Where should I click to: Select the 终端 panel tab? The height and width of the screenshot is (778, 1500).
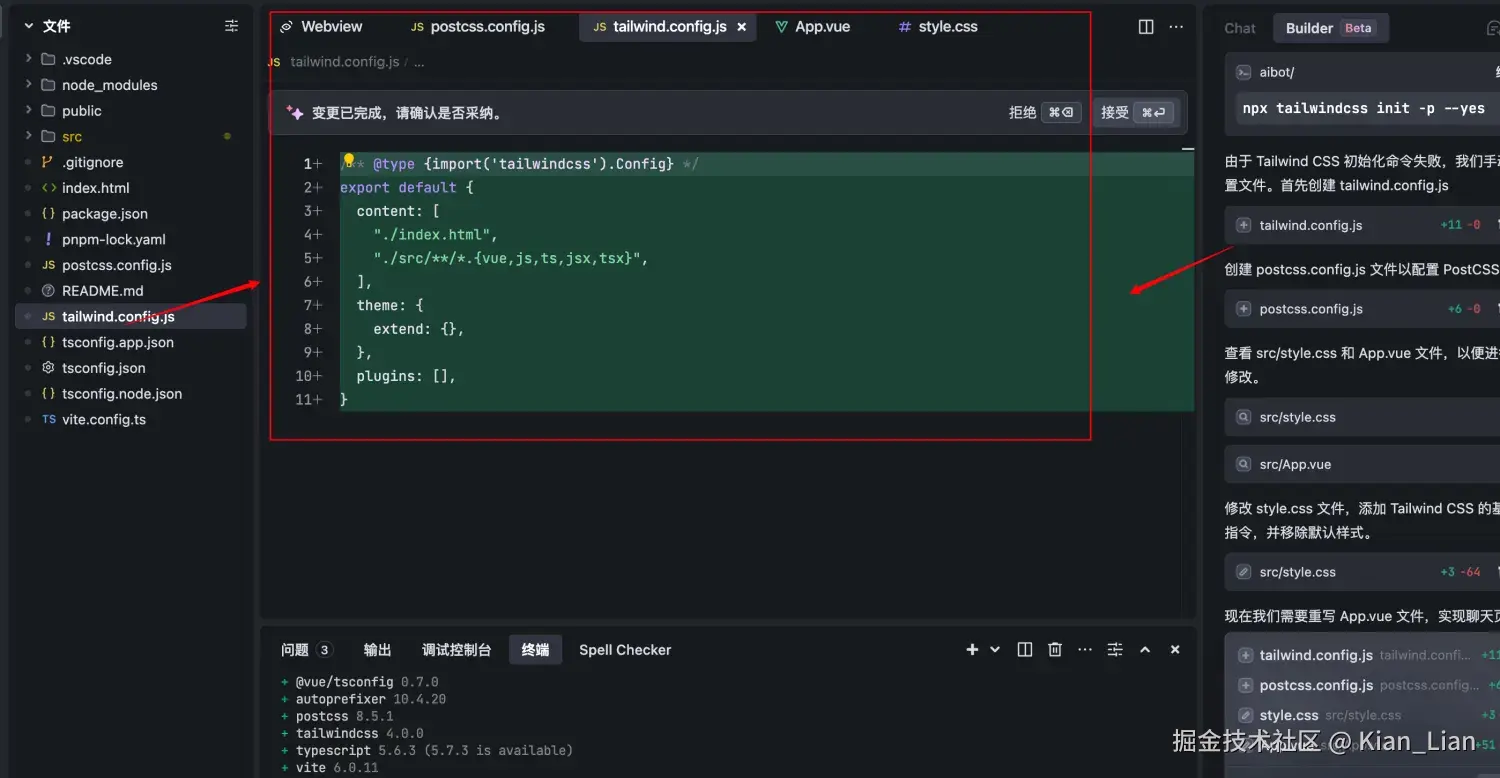535,650
